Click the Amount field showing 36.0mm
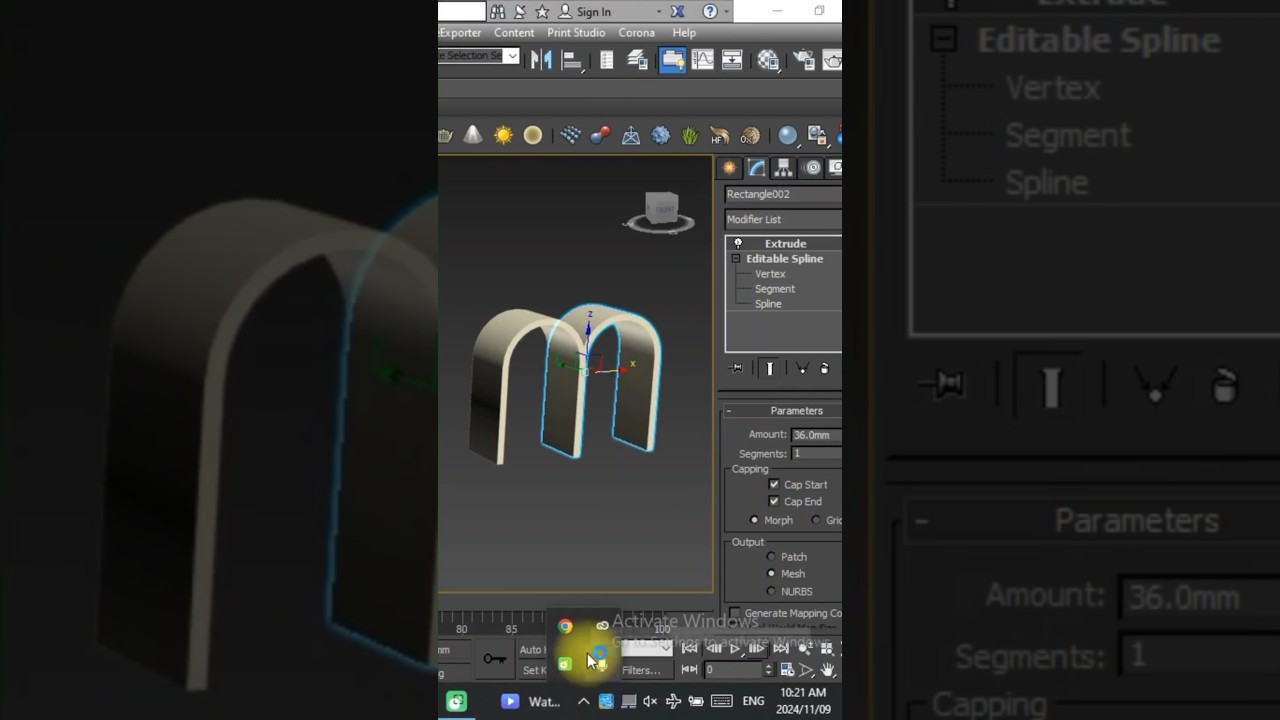The height and width of the screenshot is (720, 1280). (816, 435)
